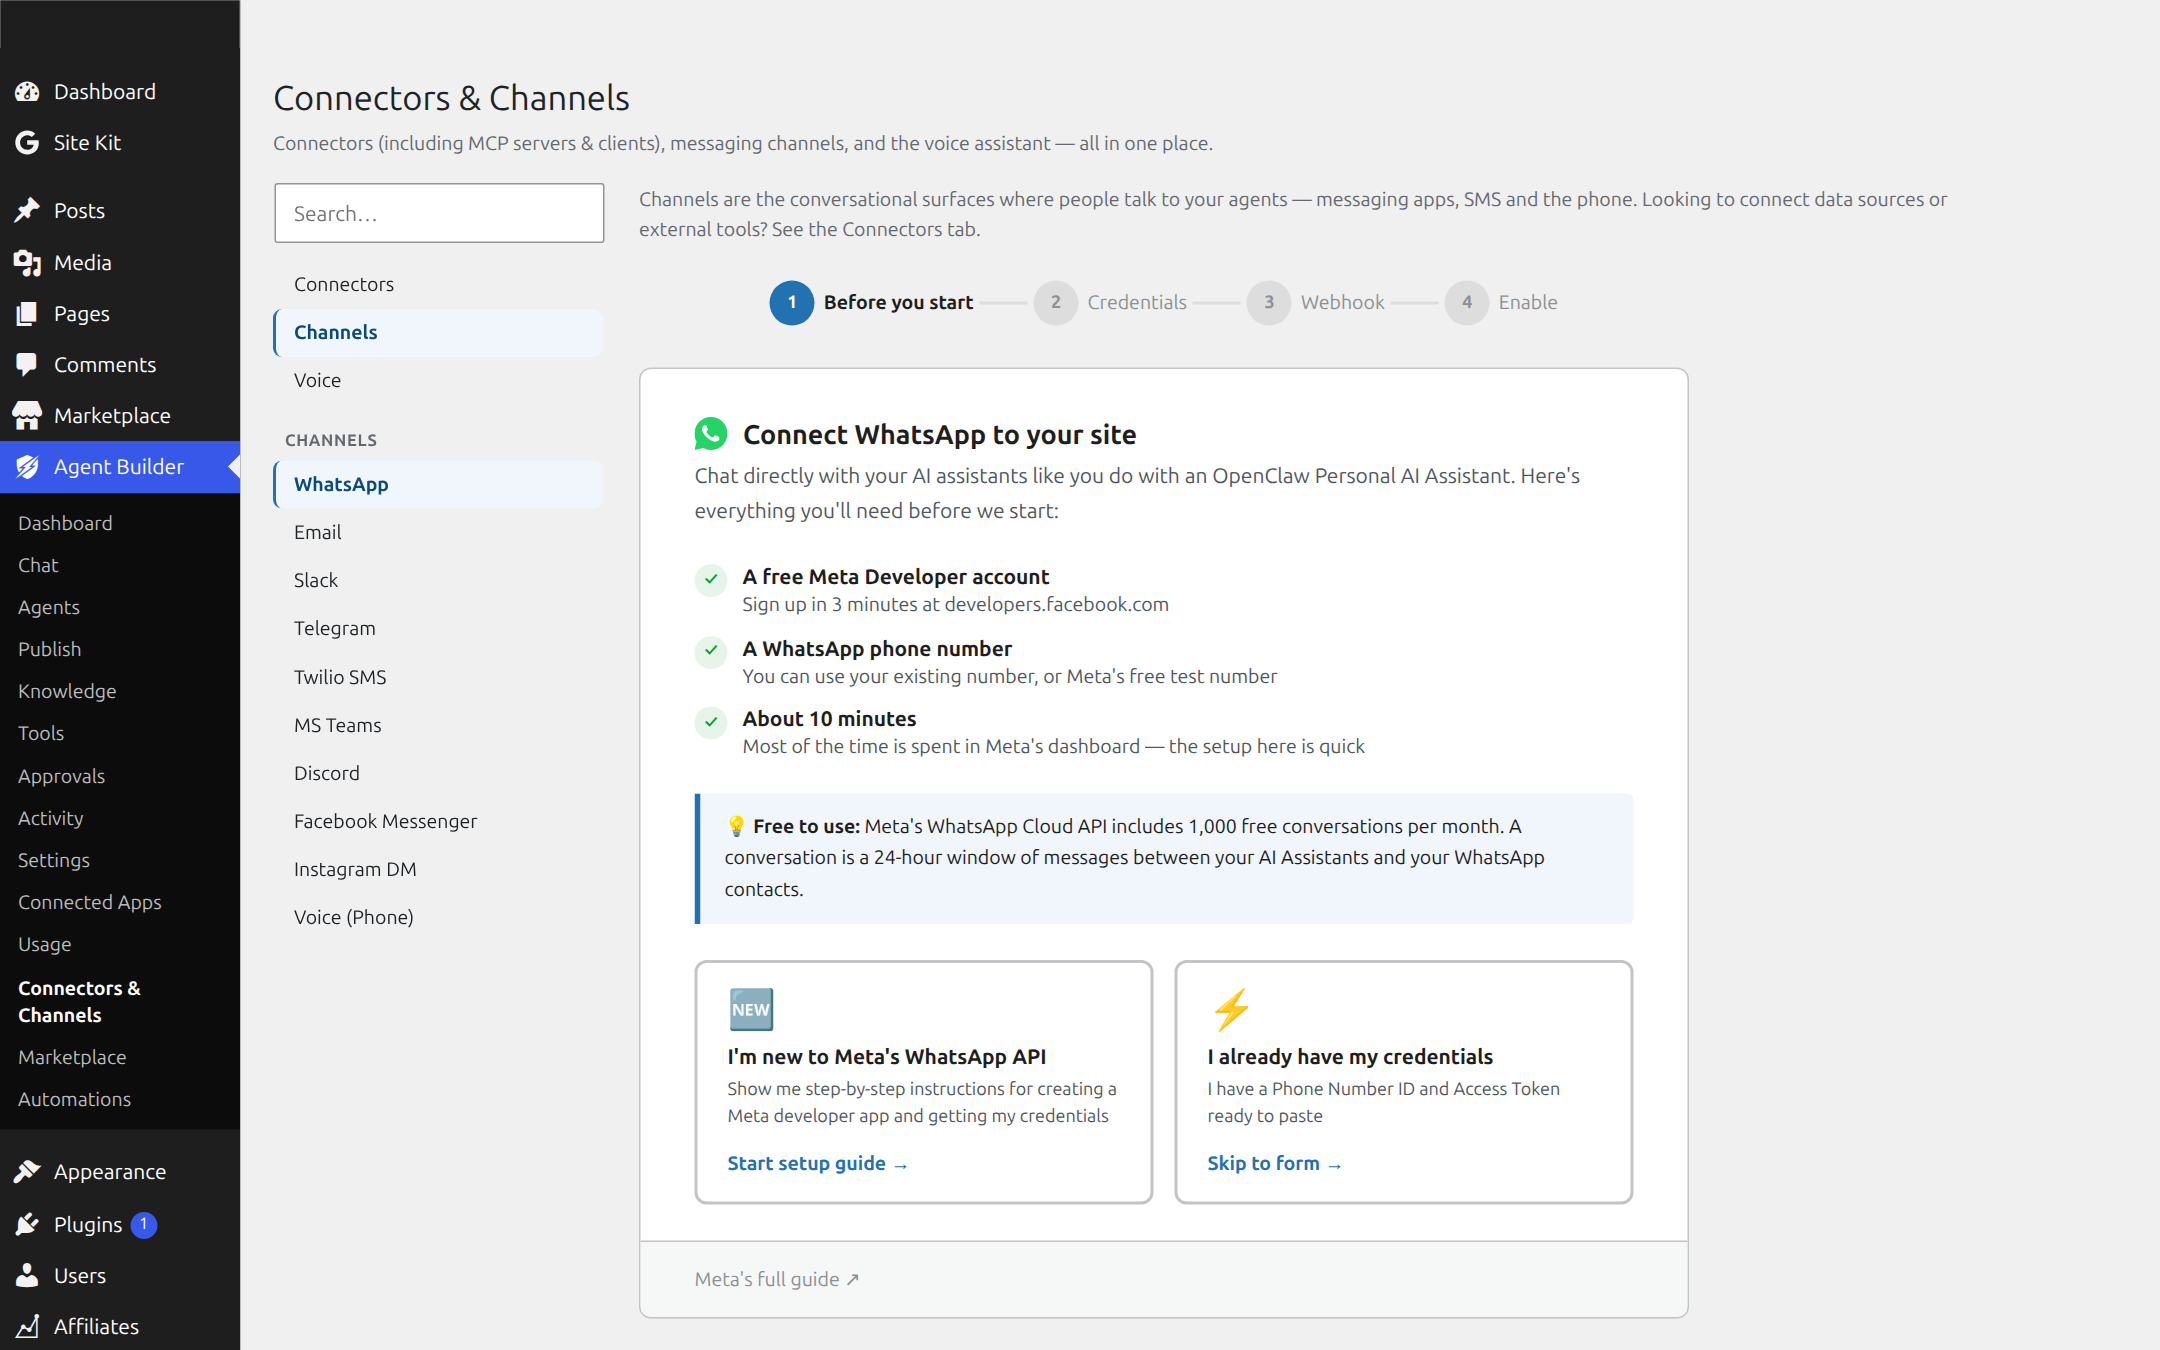Click Skip to form link
This screenshot has width=2160, height=1350.
[x=1274, y=1164]
